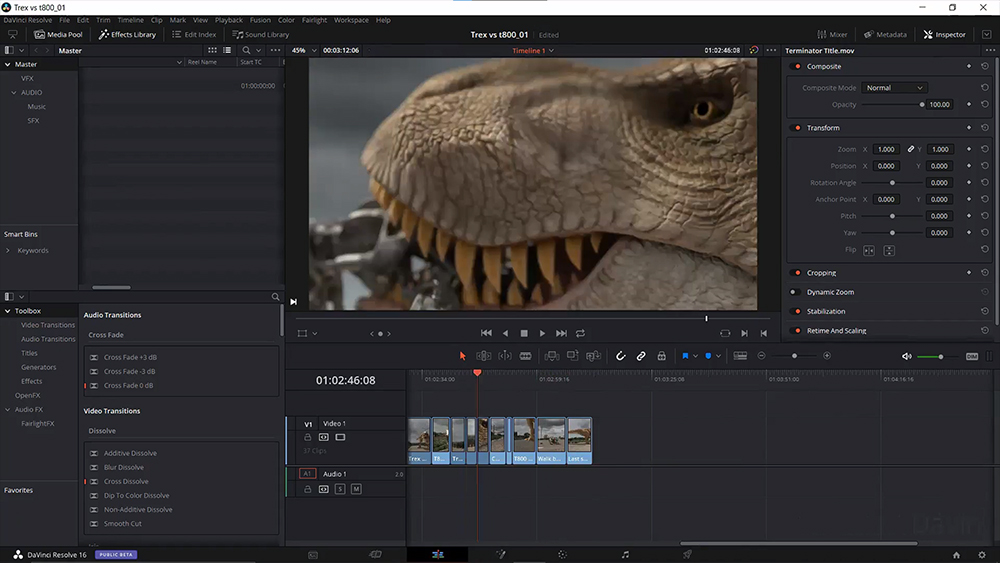Screen dimensions: 1000x563
Task: Jump to last frame in viewer
Action: 561,333
